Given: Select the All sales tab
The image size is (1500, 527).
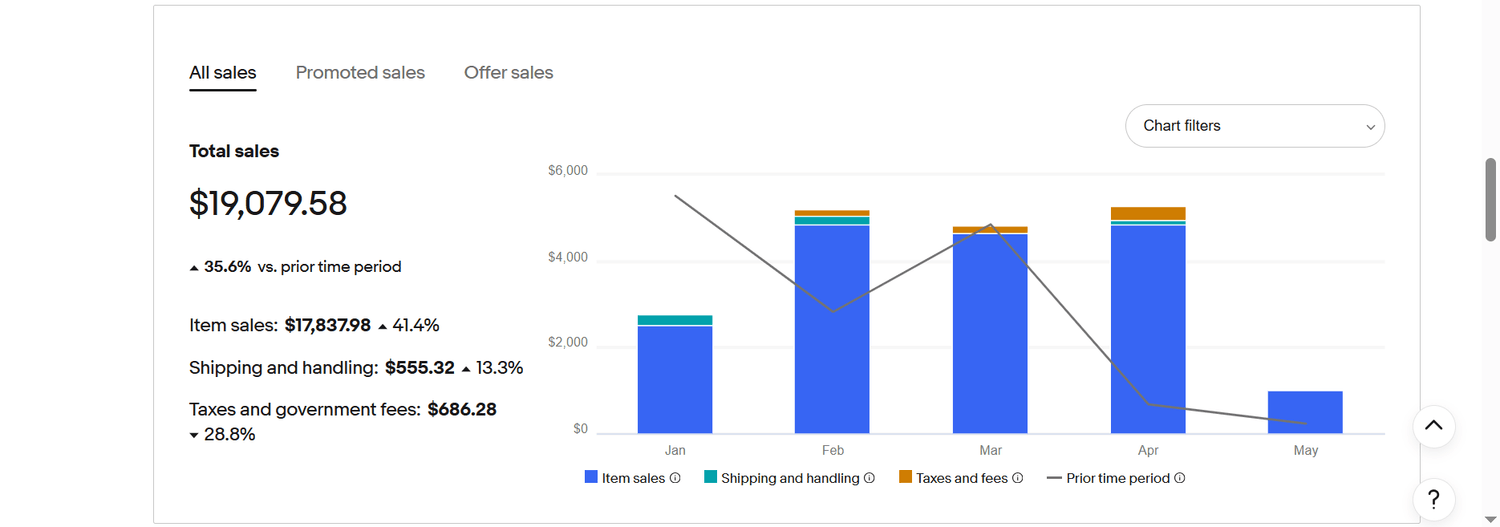Looking at the screenshot, I should 223,73.
